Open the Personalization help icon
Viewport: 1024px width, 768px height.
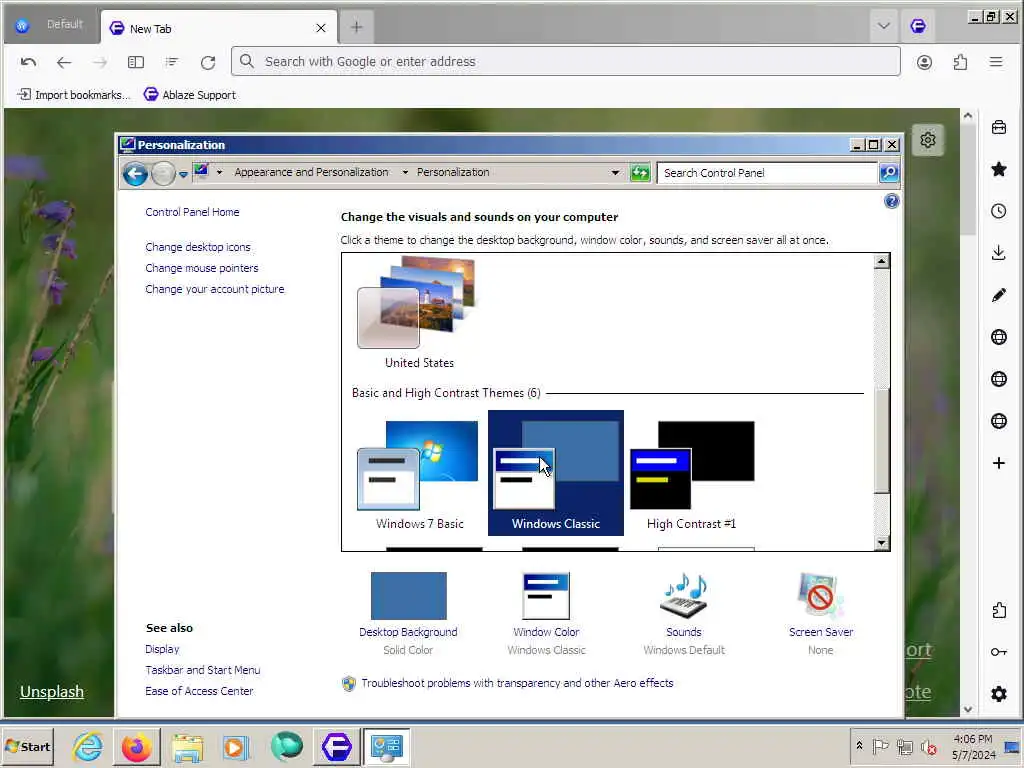[x=891, y=201]
